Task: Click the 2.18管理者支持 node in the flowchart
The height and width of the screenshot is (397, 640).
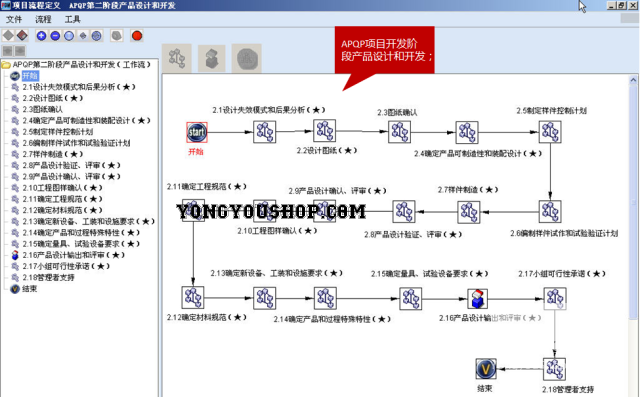Action: tap(554, 368)
